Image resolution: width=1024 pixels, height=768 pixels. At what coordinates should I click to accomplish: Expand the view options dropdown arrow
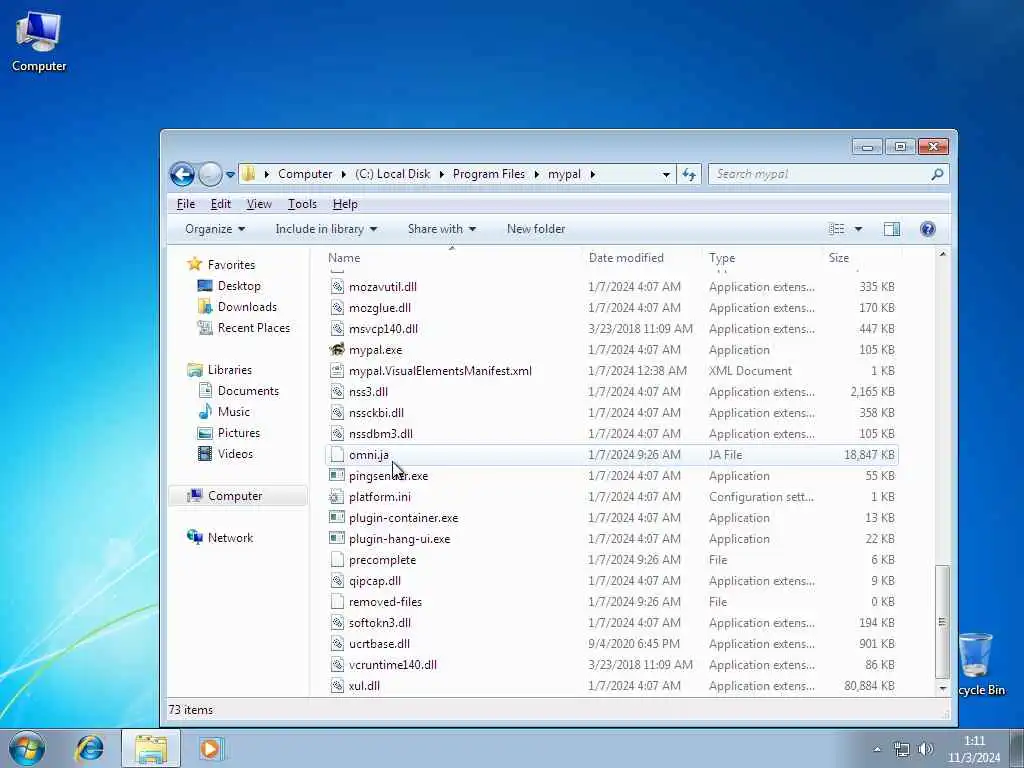(x=858, y=229)
